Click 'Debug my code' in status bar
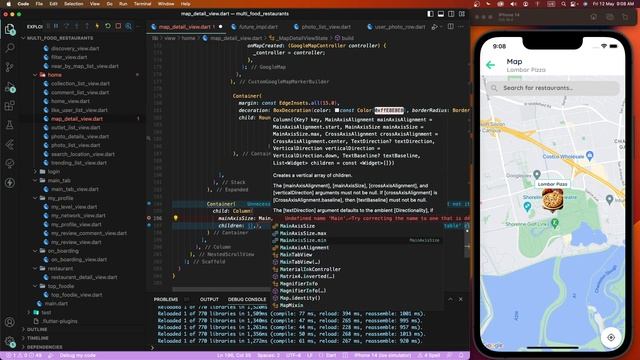 [x=77, y=356]
